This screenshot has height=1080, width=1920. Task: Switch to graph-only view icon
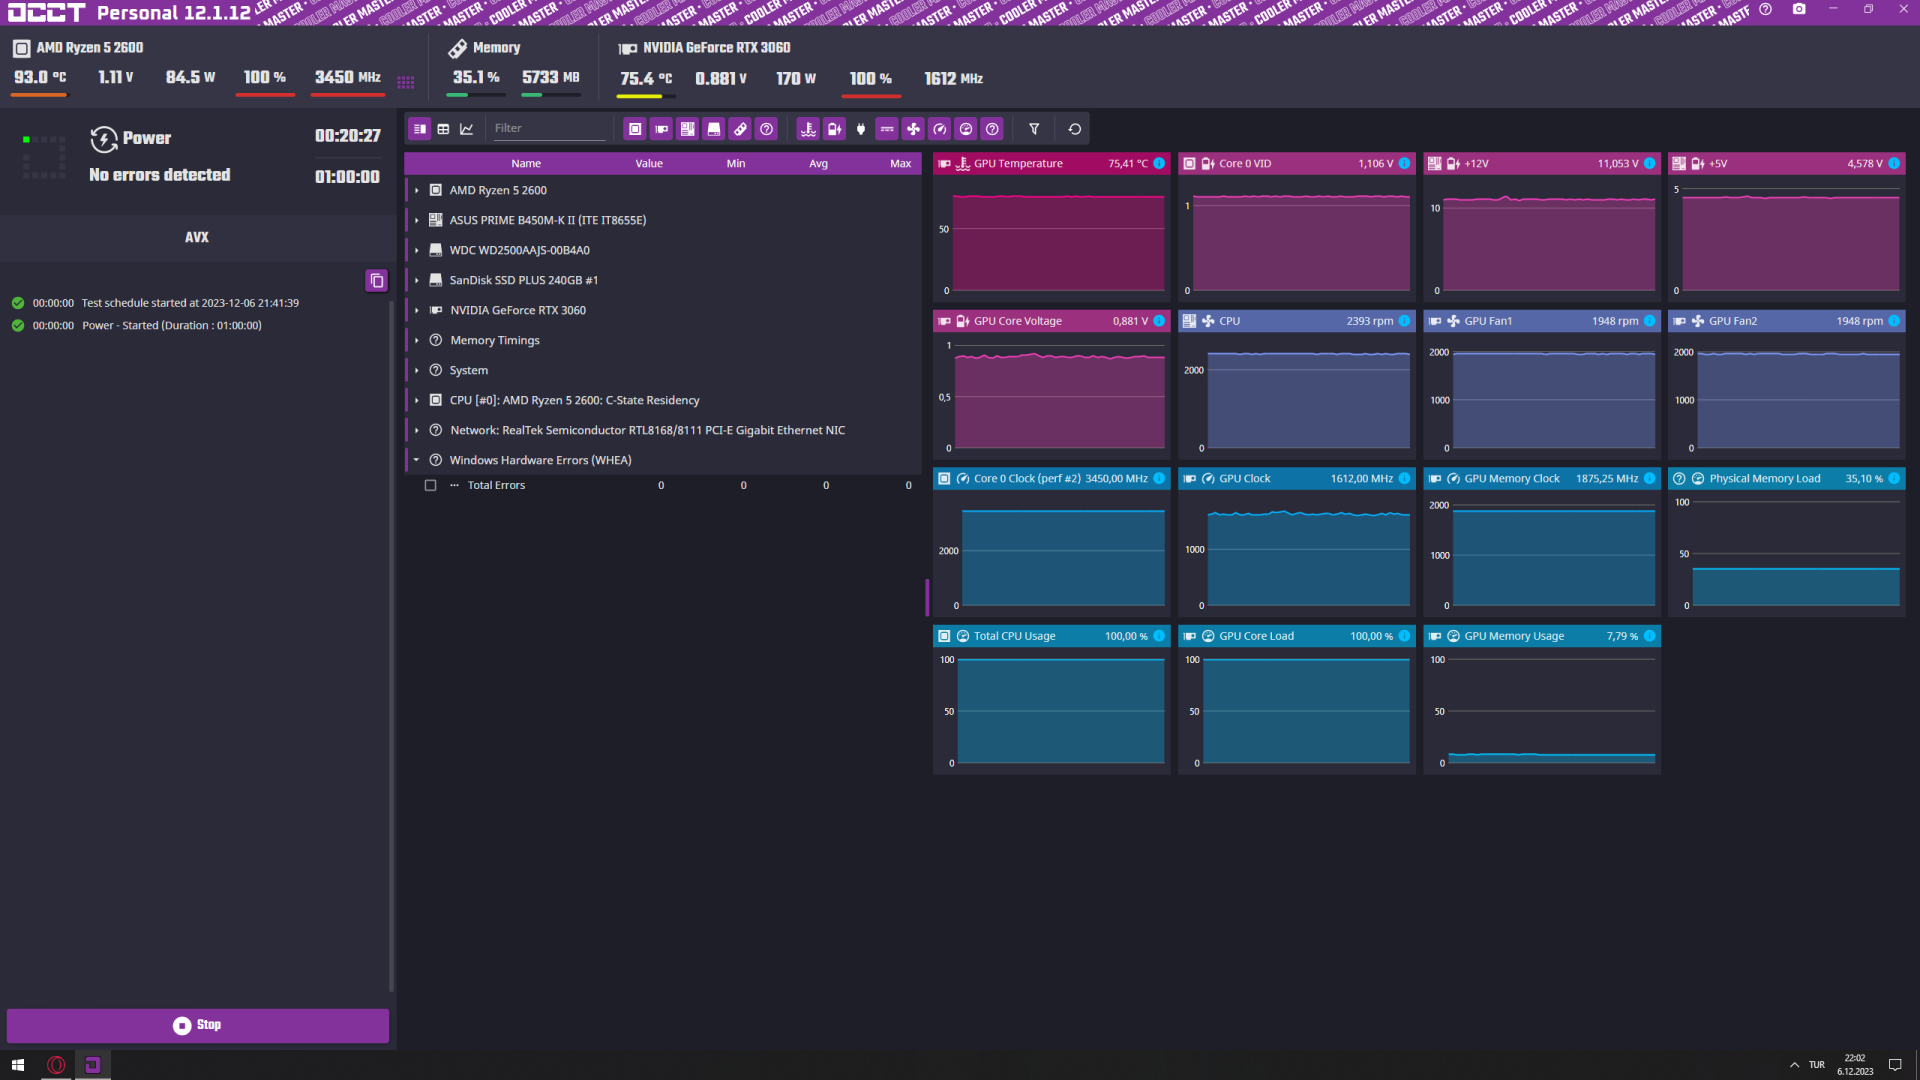[x=467, y=129]
